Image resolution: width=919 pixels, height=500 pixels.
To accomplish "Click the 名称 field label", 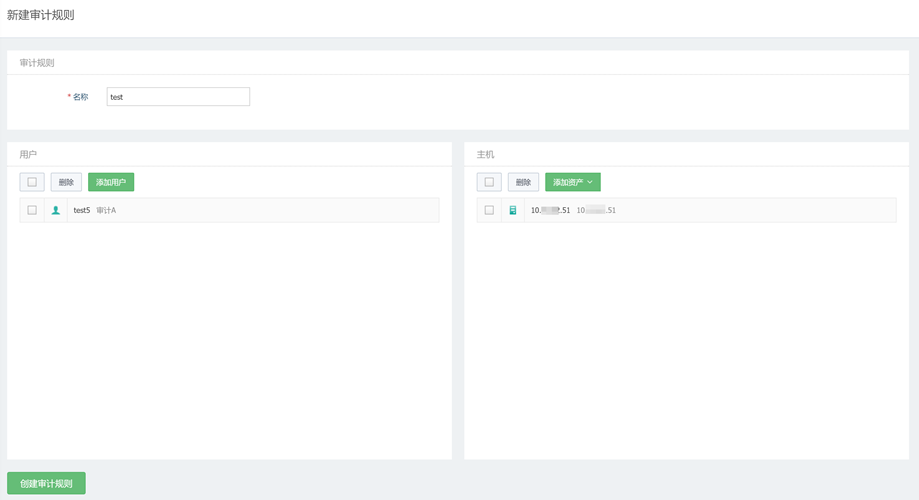I will point(80,97).
